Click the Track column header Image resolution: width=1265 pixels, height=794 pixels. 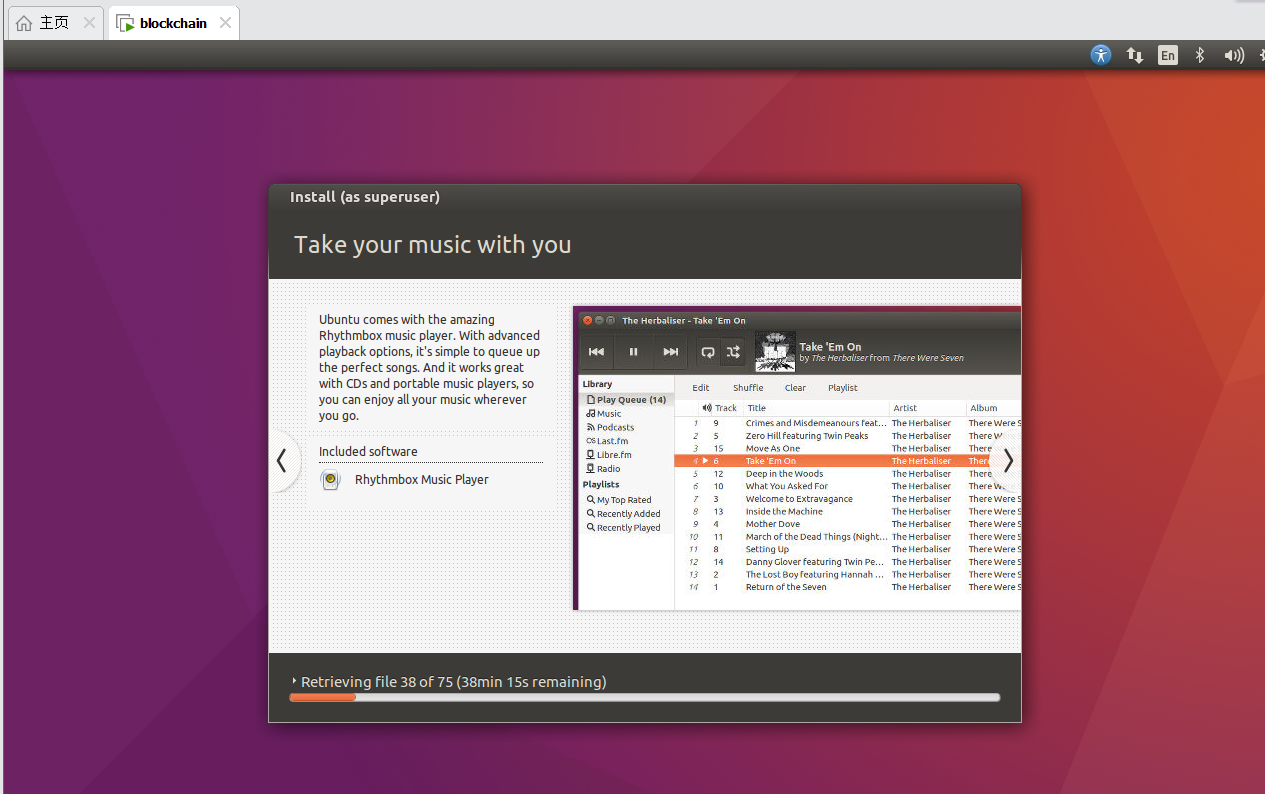(720, 408)
